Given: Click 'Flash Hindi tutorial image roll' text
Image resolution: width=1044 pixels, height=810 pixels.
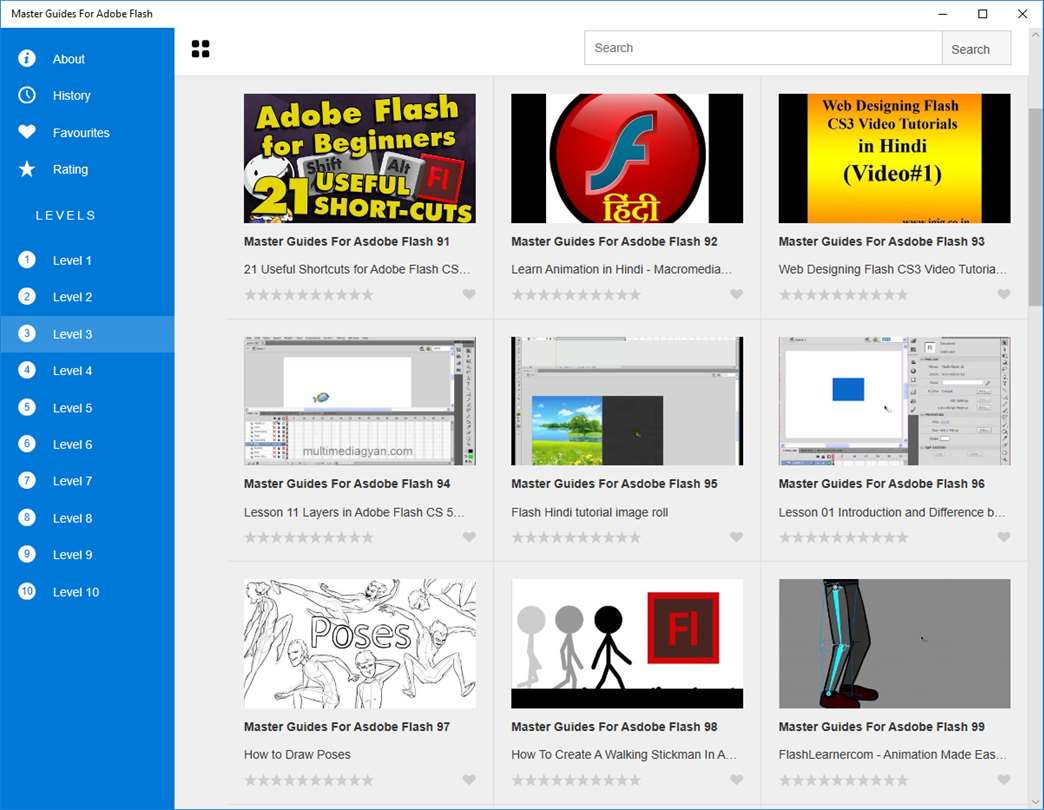Looking at the screenshot, I should click(589, 512).
